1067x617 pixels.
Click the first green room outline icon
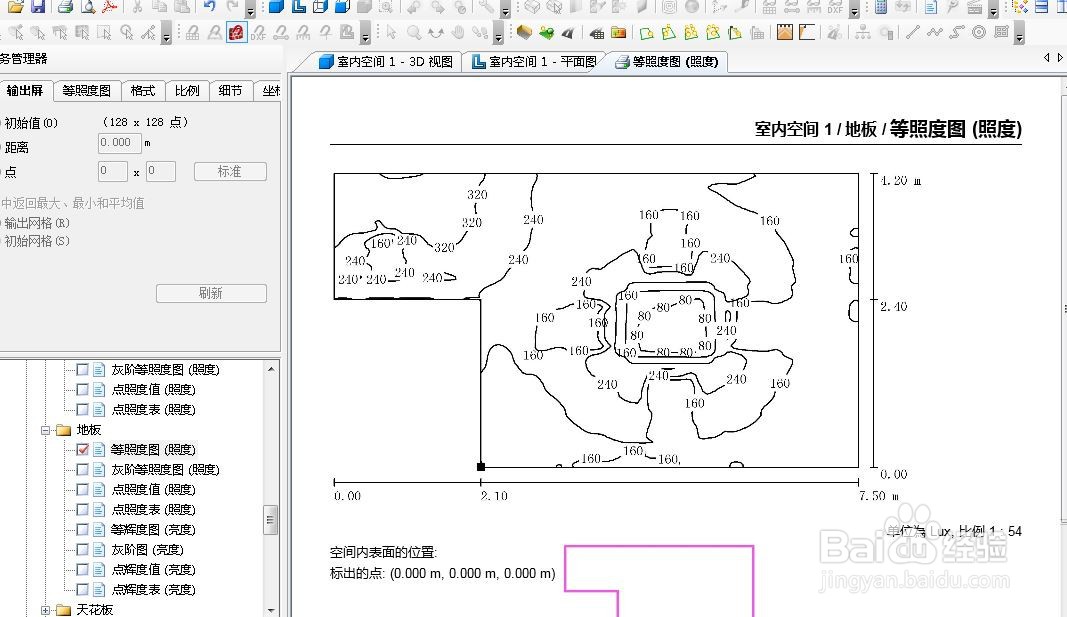coord(646,32)
